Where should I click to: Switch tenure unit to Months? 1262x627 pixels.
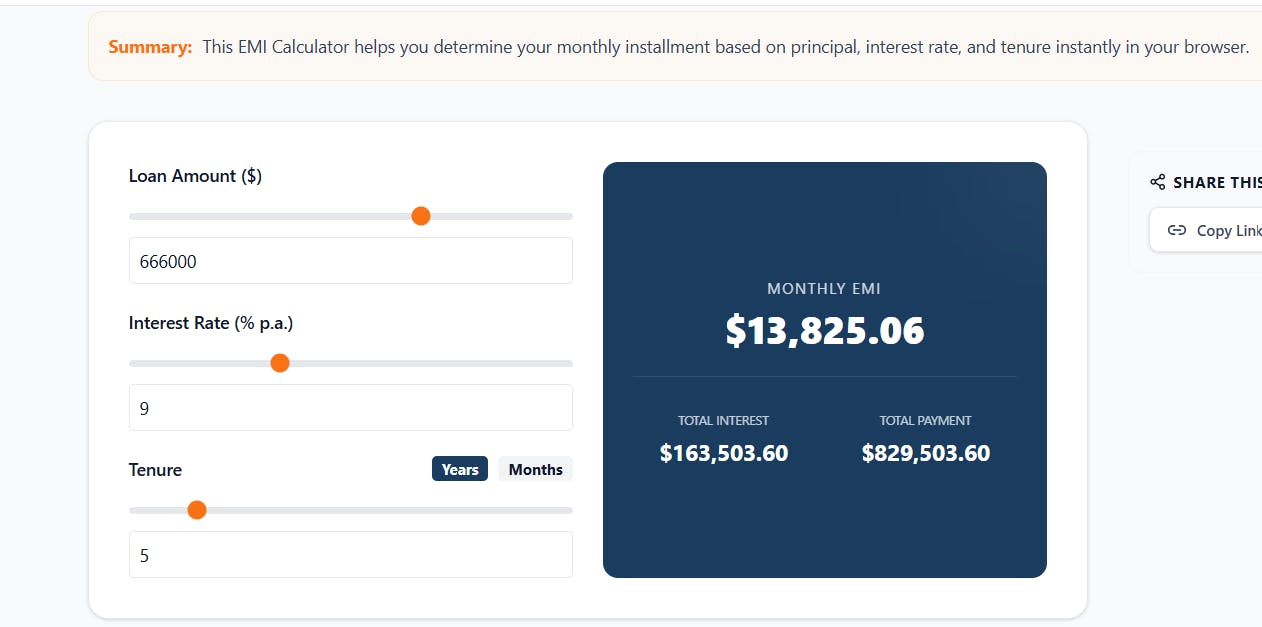[x=535, y=469]
